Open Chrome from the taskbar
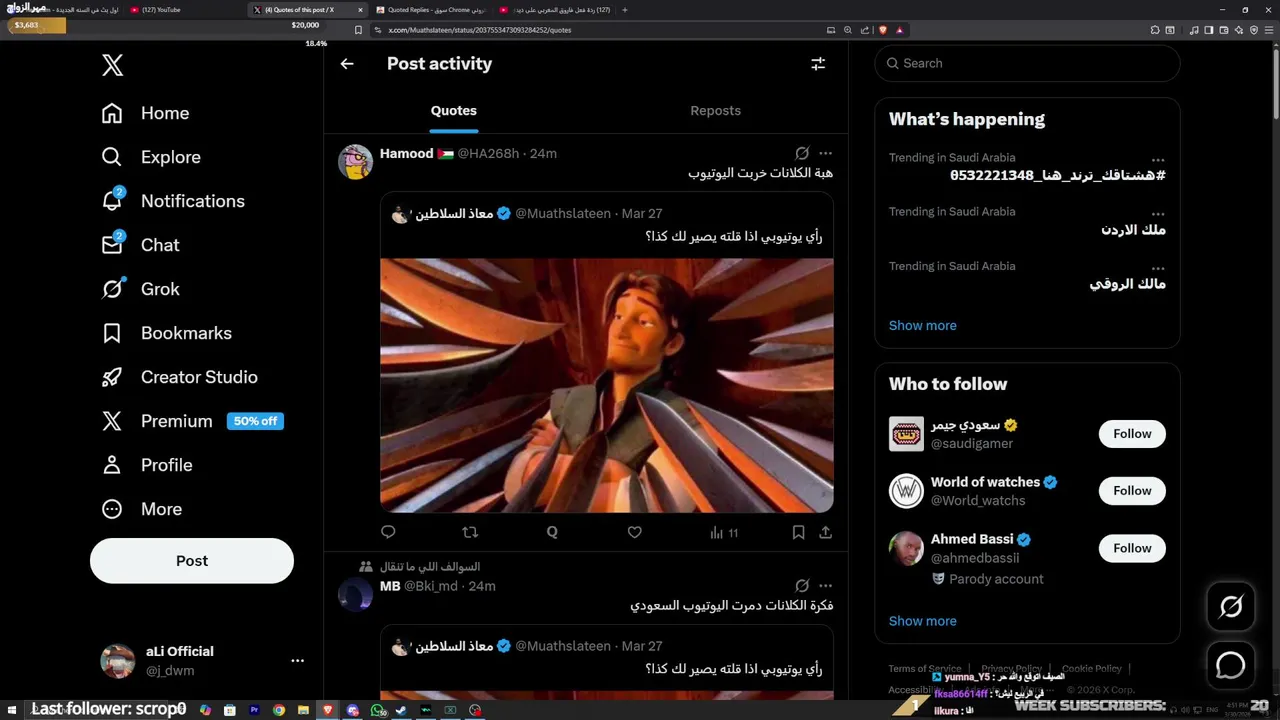Screen dimensions: 1280x720 point(279,710)
